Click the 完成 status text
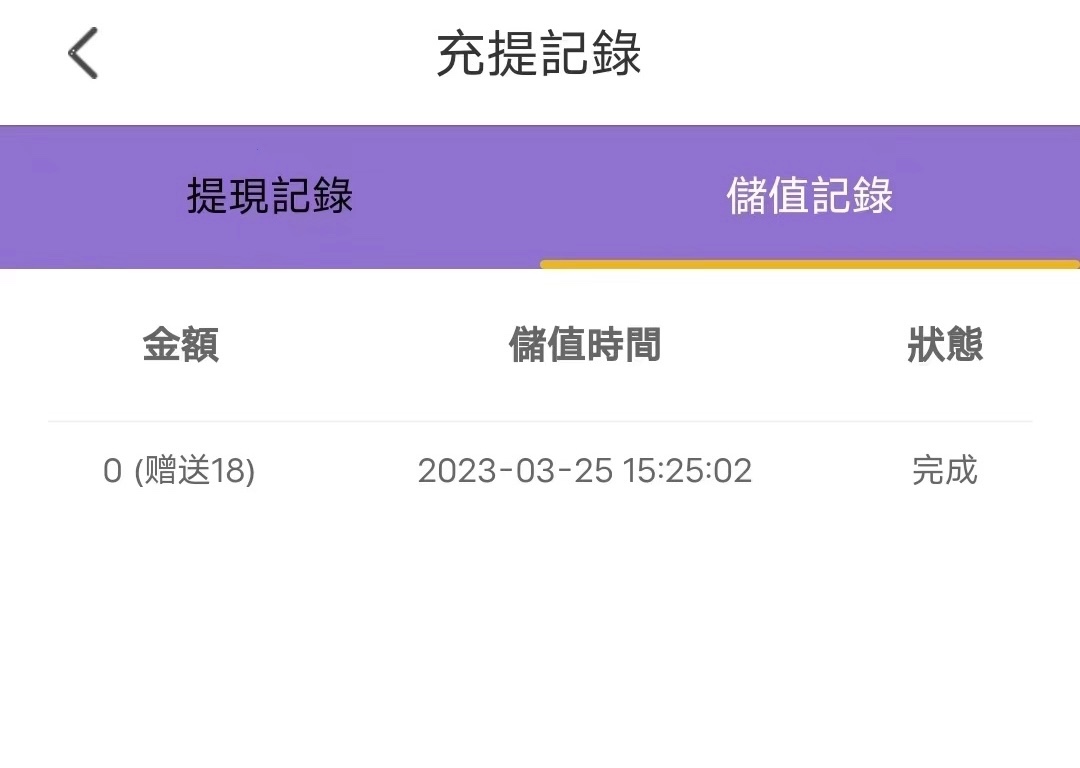Viewport: 1080px width, 768px height. click(x=945, y=470)
